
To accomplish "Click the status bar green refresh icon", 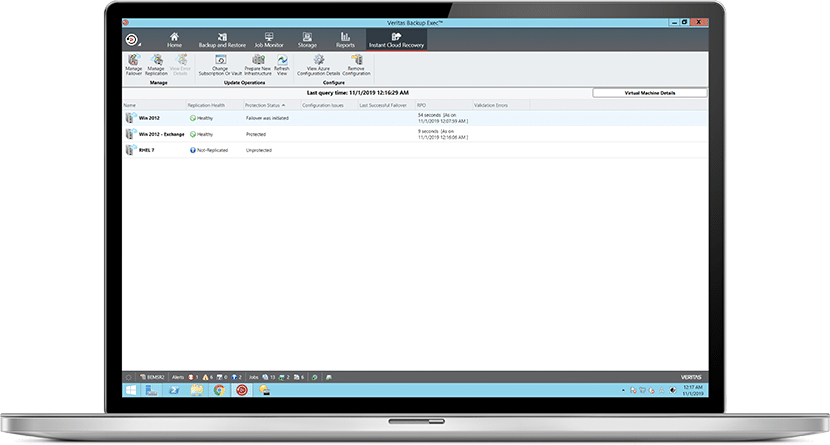I will tap(314, 377).
